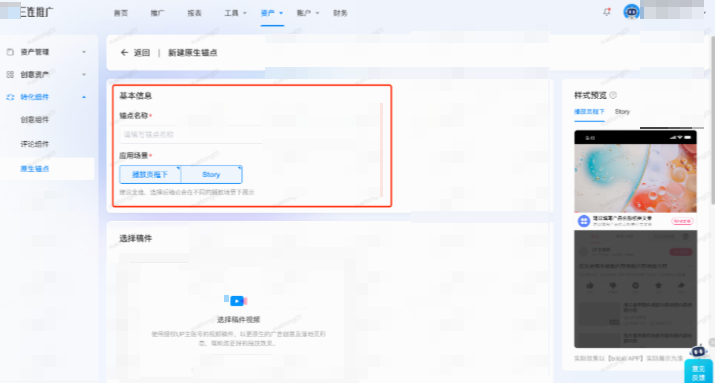715x383 pixels.
Task: Open the 账户 dropdown in the top nav
Action: click(308, 13)
